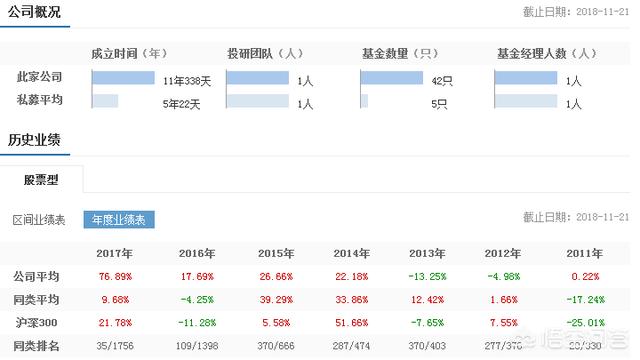Click the -4.98% company average value
This screenshot has height=360, width=640.
pyautogui.click(x=504, y=277)
